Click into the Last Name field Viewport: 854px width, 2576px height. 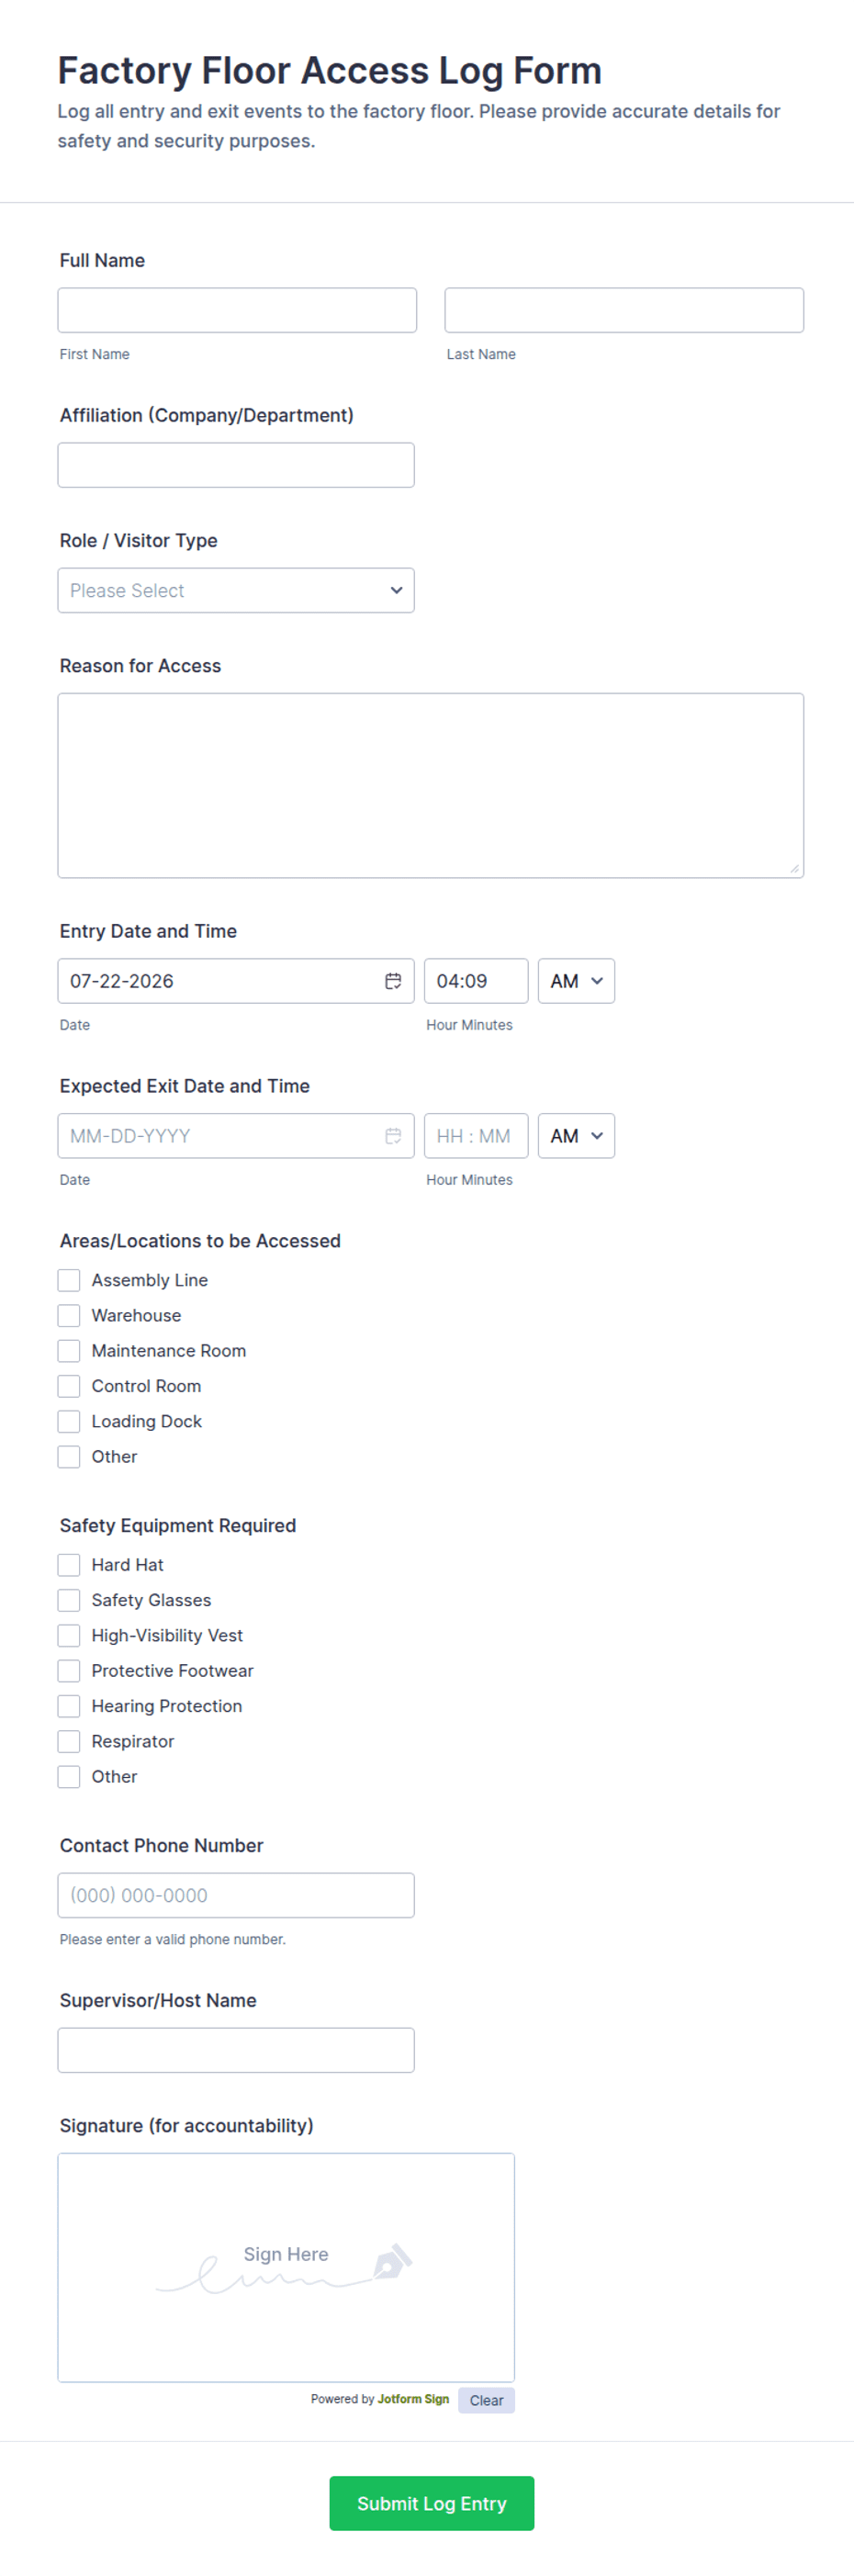624,310
